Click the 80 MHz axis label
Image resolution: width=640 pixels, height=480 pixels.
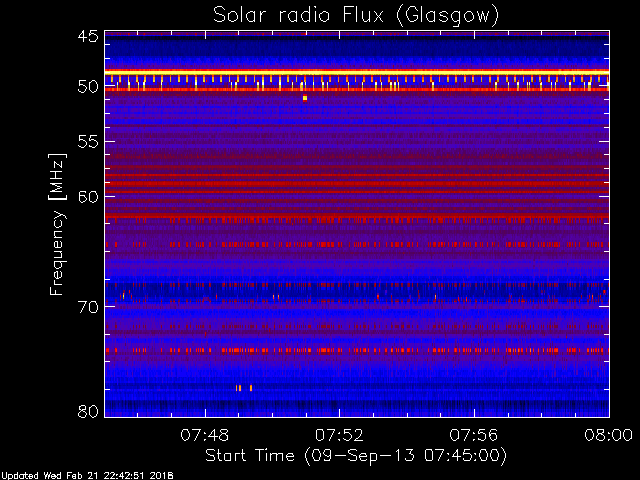pyautogui.click(x=88, y=411)
